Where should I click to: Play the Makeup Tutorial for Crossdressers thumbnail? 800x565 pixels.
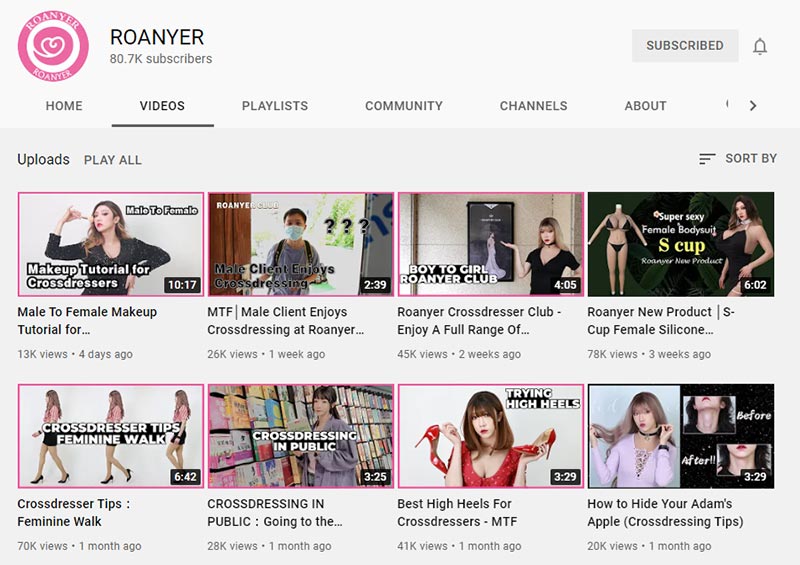coord(111,244)
